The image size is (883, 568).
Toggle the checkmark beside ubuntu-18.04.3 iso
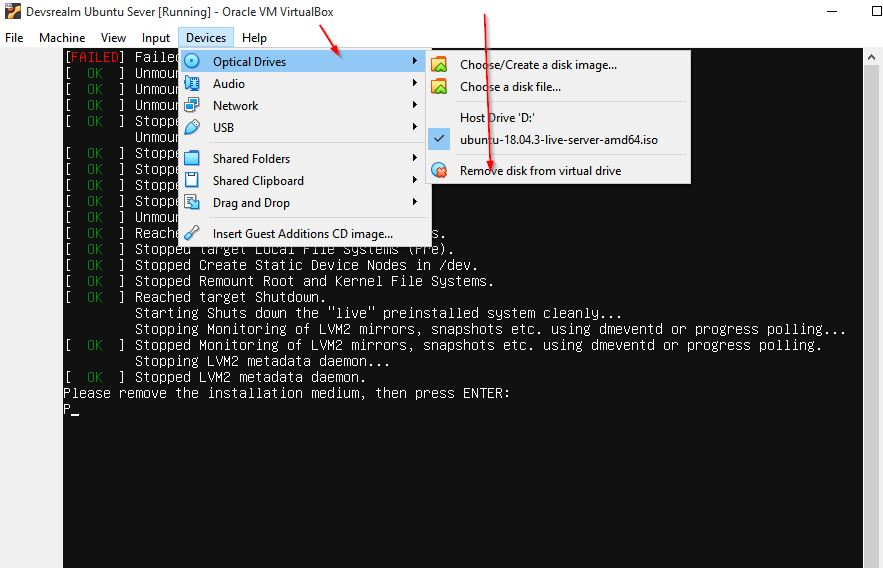point(439,138)
